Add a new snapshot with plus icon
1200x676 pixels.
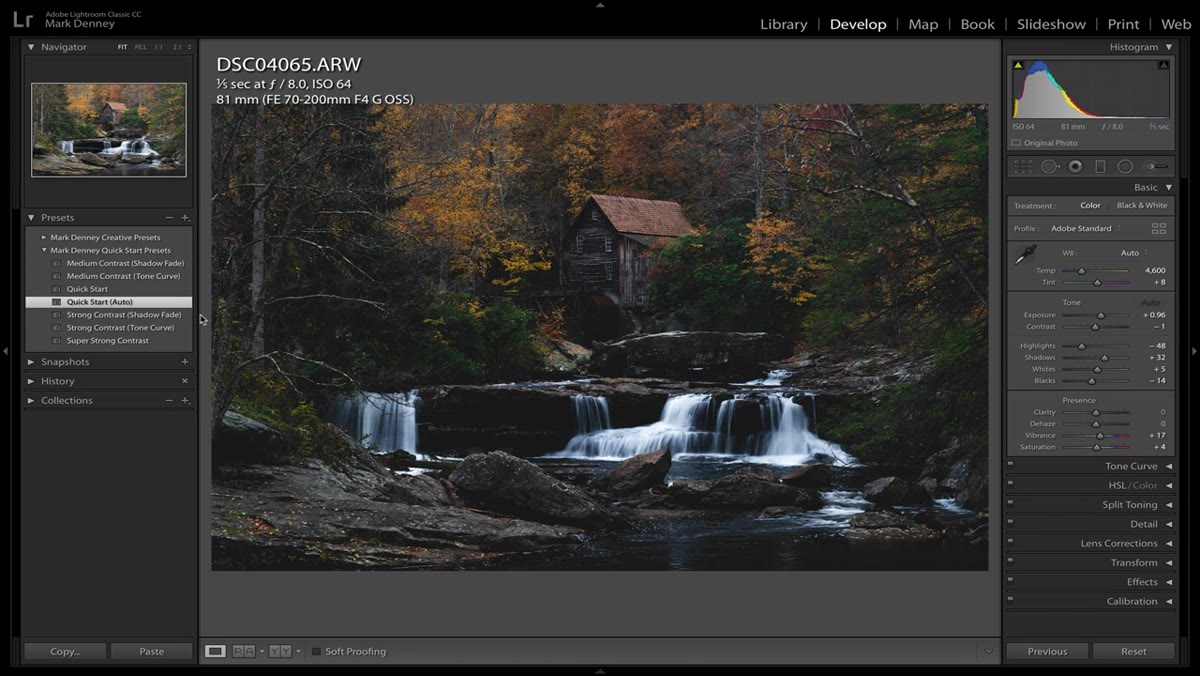[x=185, y=362]
